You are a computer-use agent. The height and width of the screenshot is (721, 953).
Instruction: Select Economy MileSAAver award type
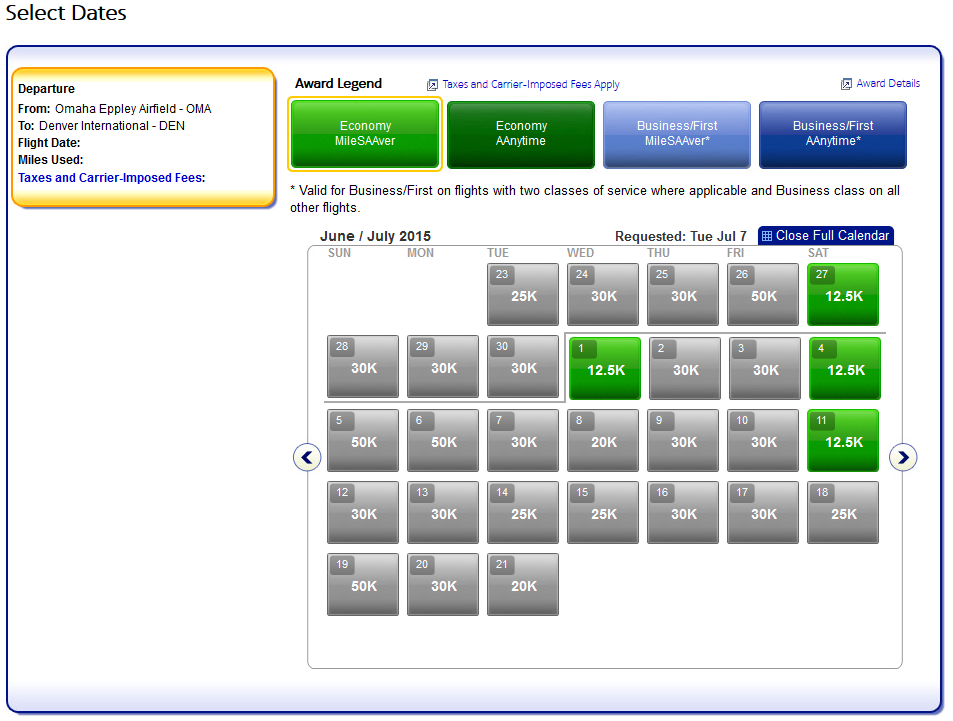coord(365,134)
